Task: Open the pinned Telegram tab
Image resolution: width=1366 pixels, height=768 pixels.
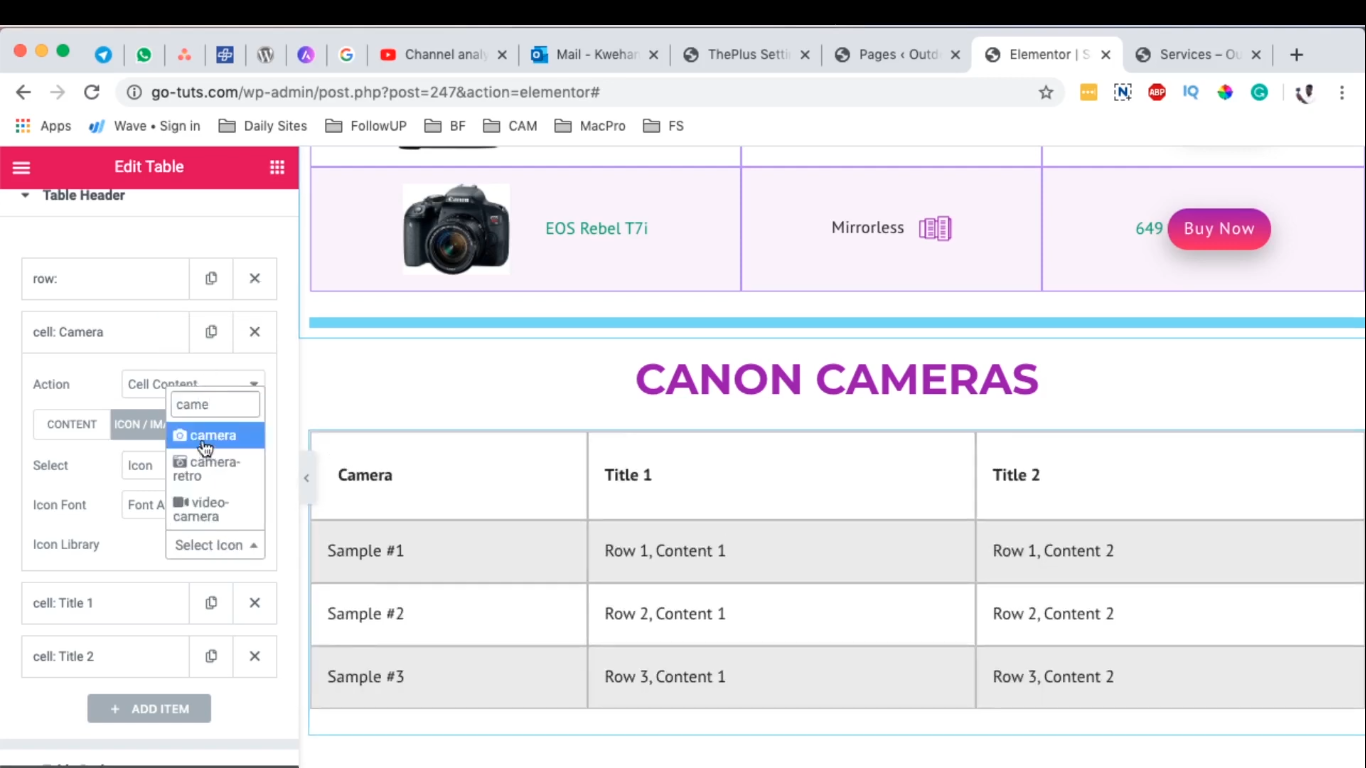Action: 103,55
